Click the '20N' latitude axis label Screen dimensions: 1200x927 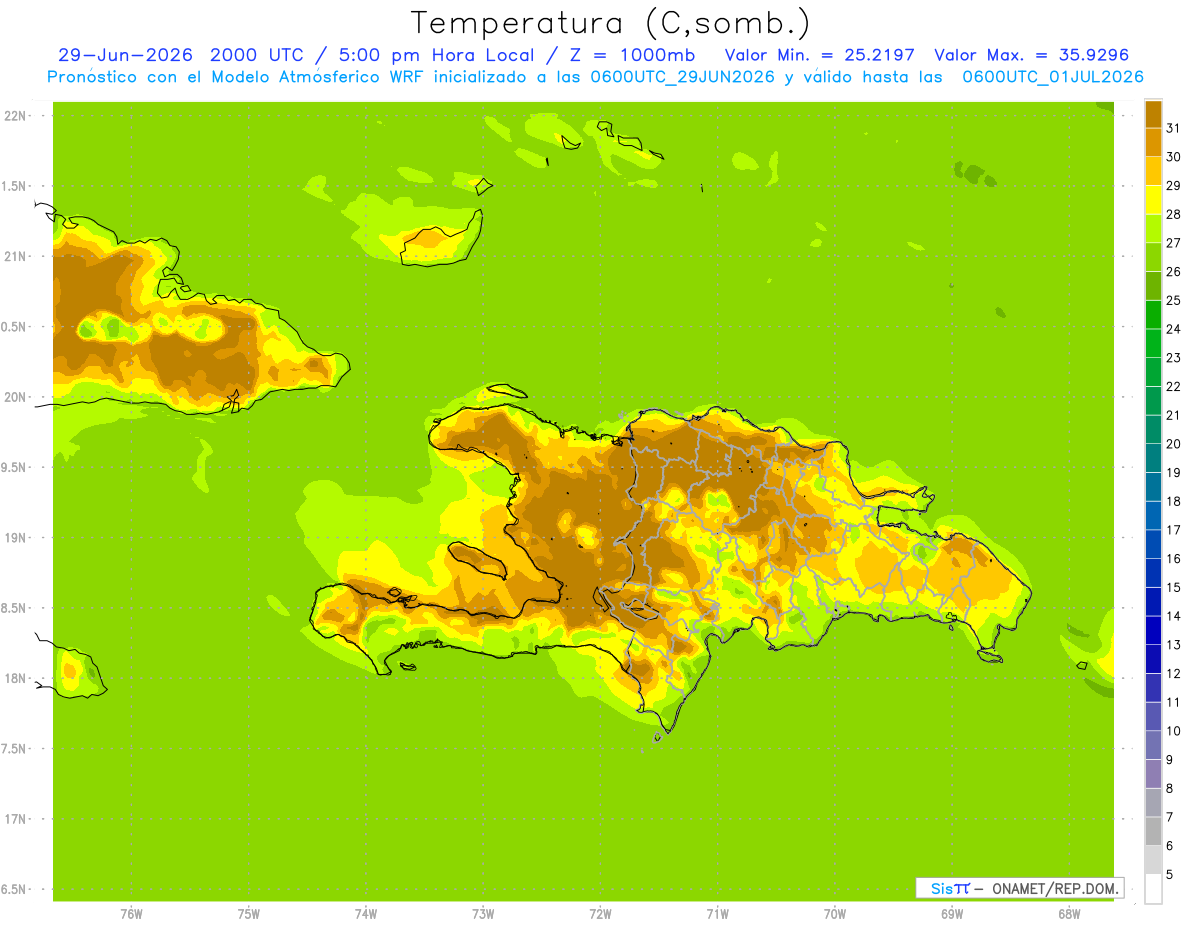17,397
